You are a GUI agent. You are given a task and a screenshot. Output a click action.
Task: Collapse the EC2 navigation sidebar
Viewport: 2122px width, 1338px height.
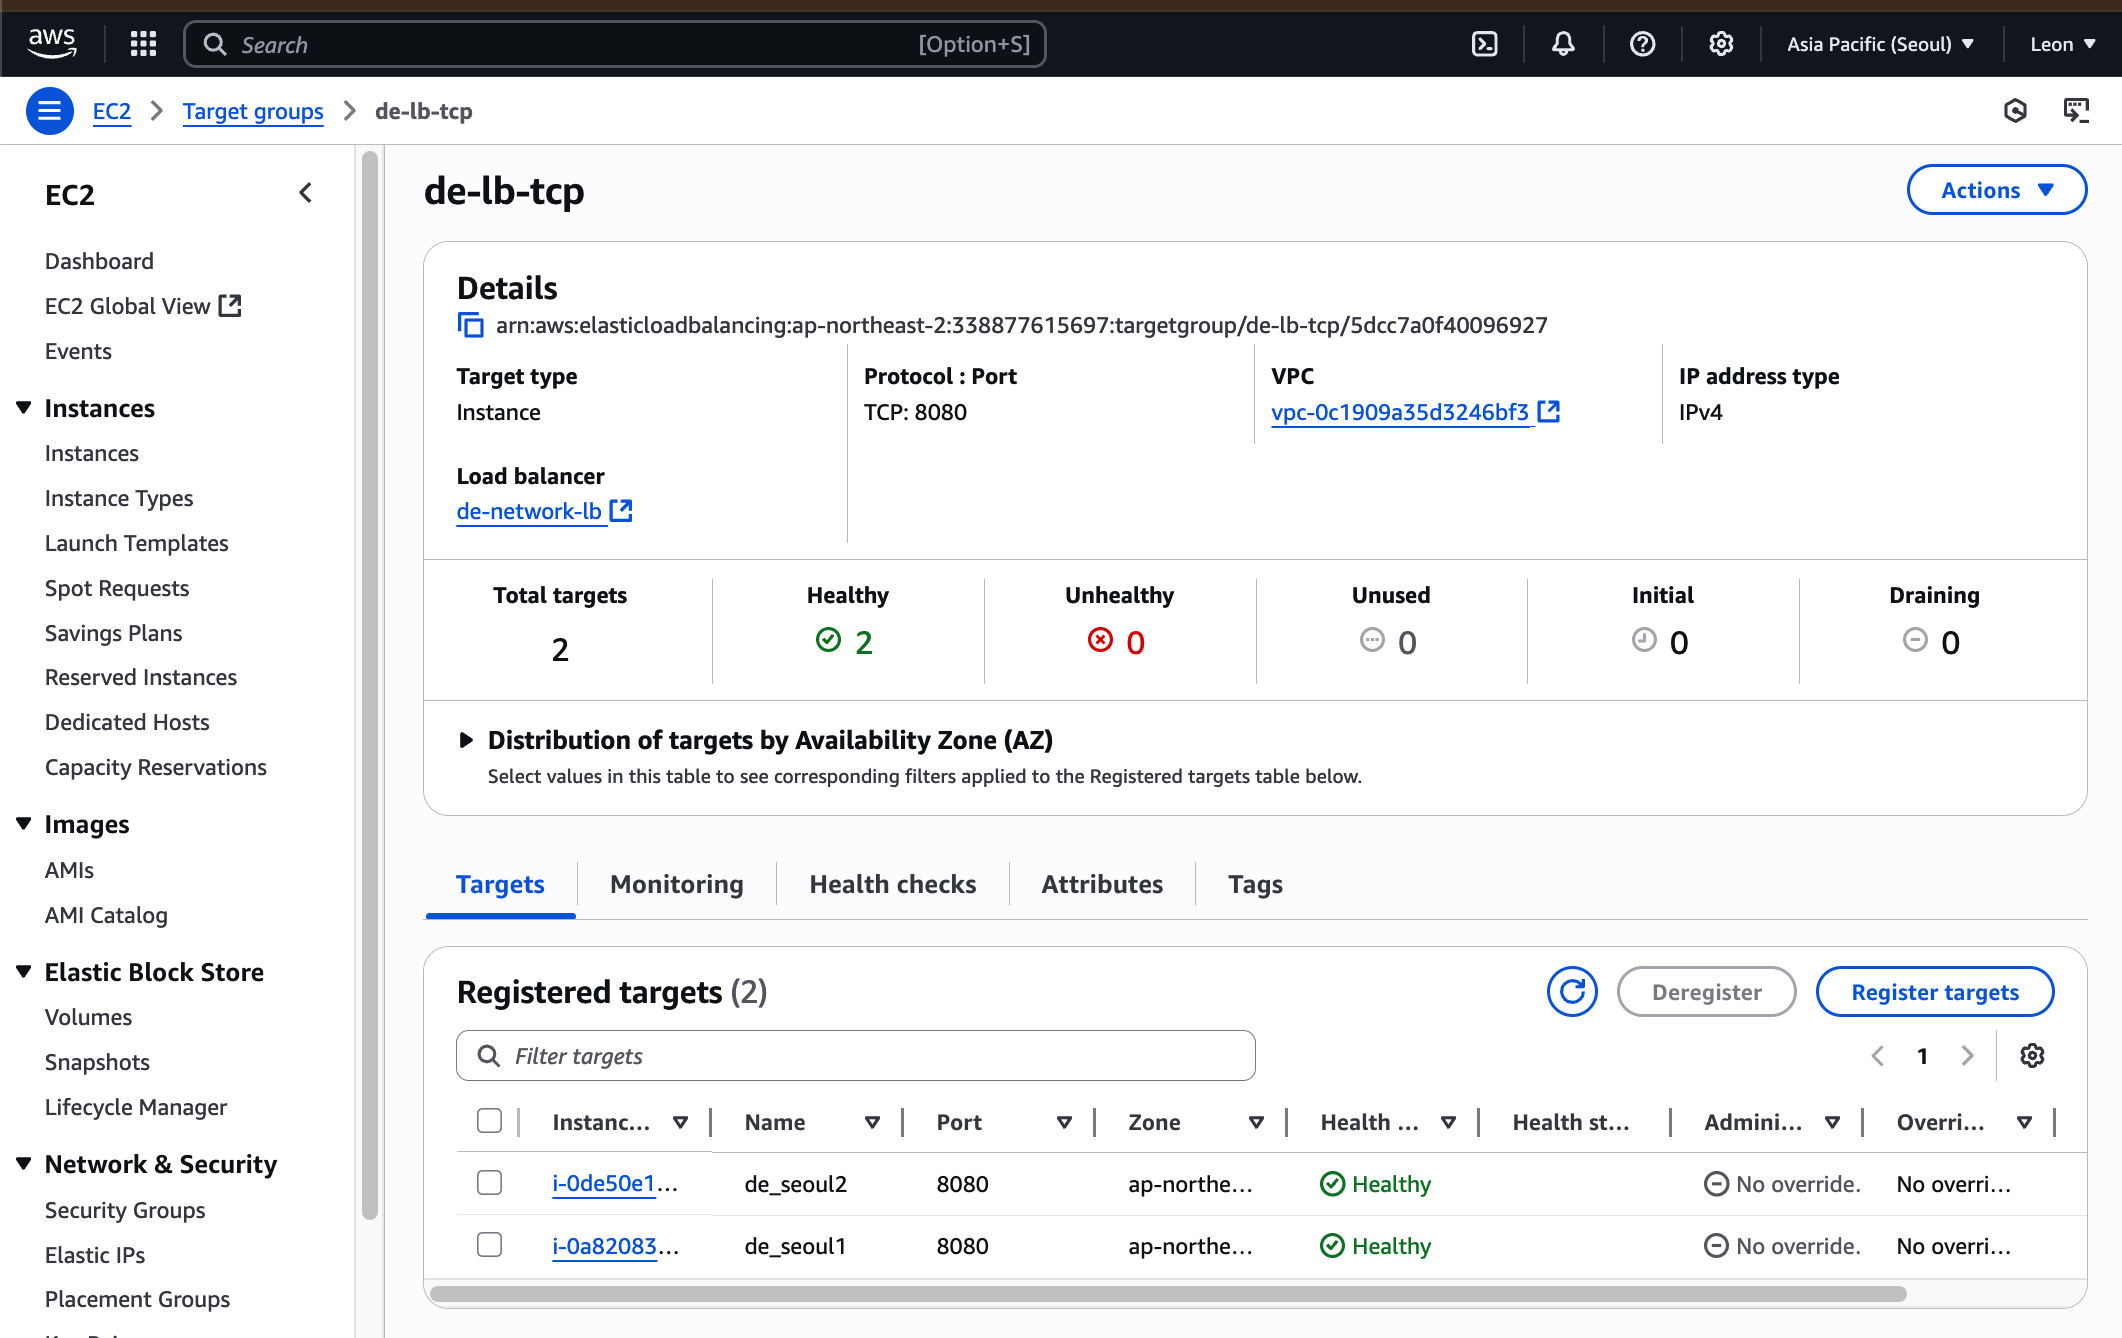point(306,193)
